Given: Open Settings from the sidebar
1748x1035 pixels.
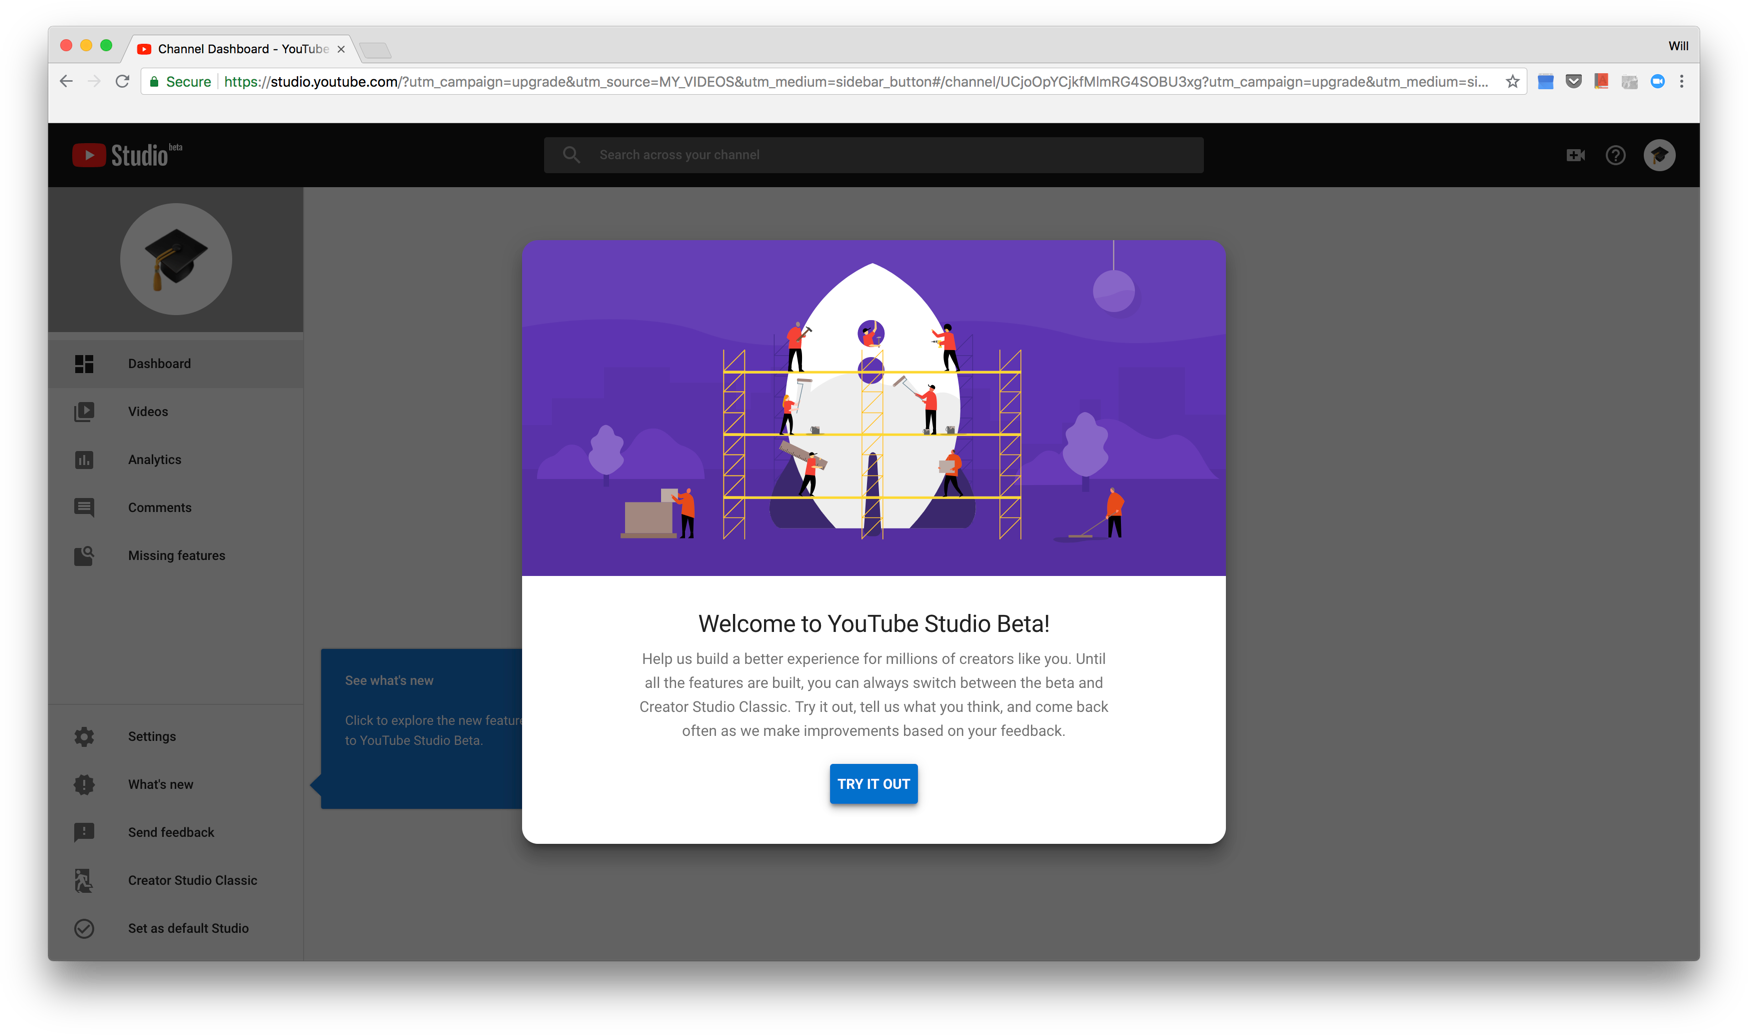Looking at the screenshot, I should 176,737.
